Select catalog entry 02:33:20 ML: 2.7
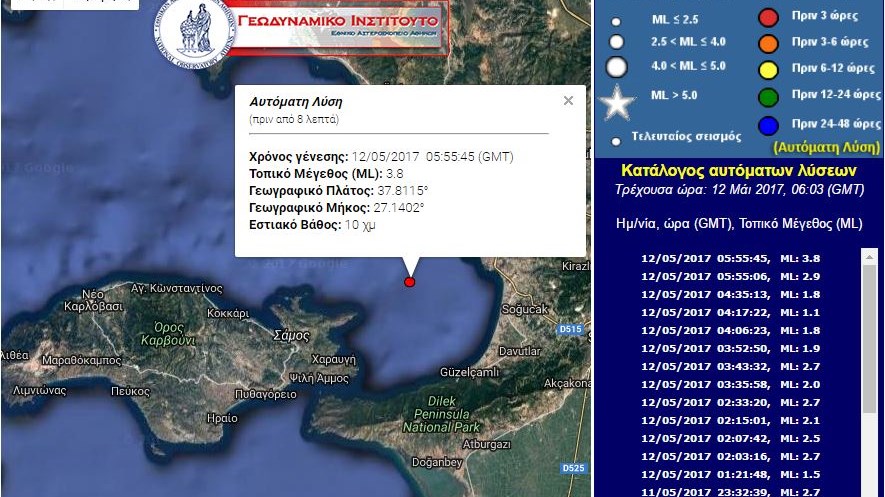The height and width of the screenshot is (497, 885). tap(730, 403)
